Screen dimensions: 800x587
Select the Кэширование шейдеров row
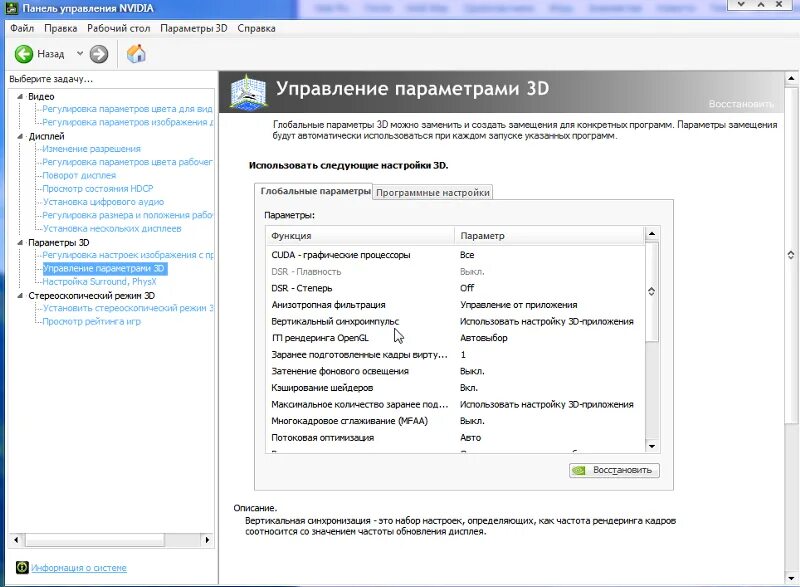pyautogui.click(x=455, y=388)
